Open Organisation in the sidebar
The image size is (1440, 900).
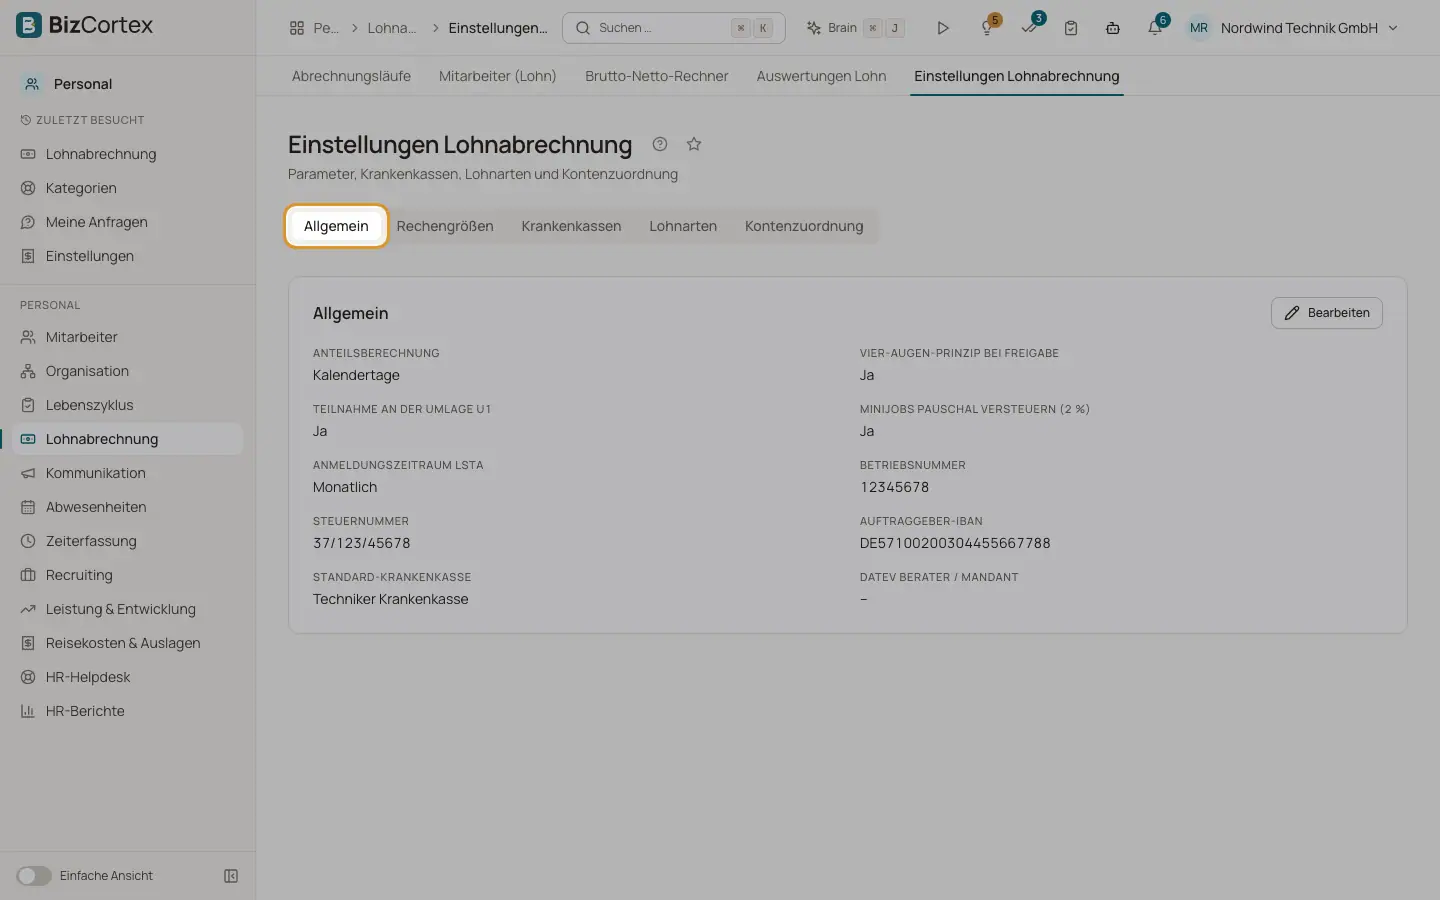point(128,371)
